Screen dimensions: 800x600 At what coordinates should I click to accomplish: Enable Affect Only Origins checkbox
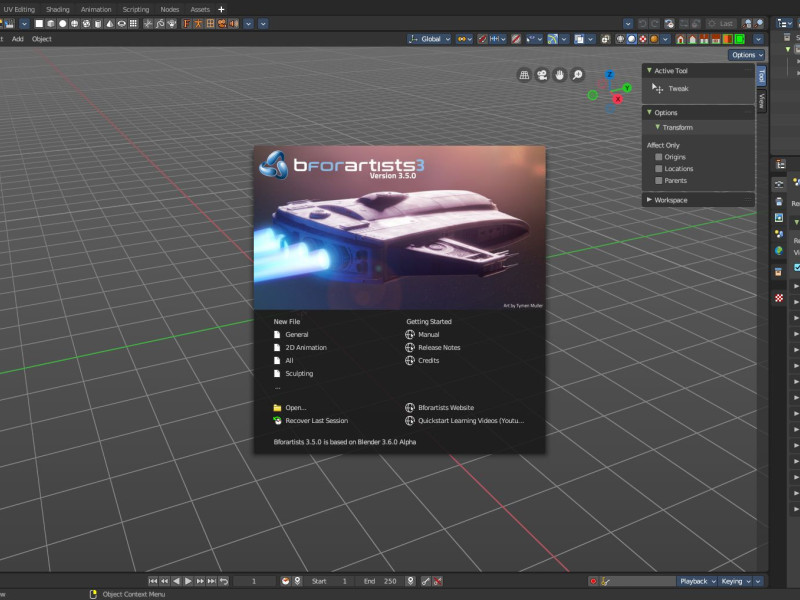[659, 157]
